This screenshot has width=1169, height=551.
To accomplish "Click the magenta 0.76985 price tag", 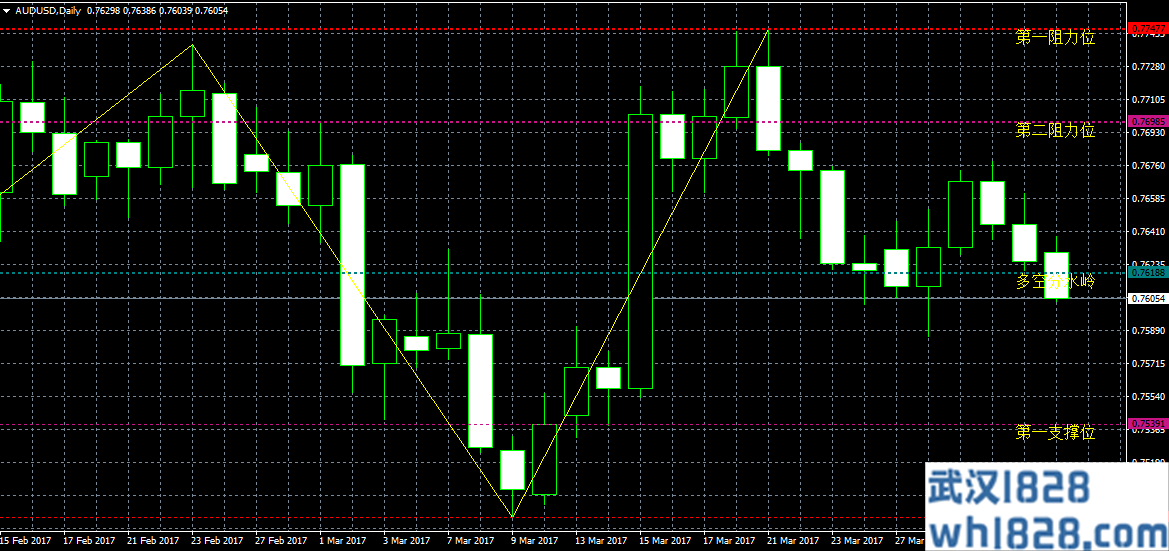I will 1147,122.
